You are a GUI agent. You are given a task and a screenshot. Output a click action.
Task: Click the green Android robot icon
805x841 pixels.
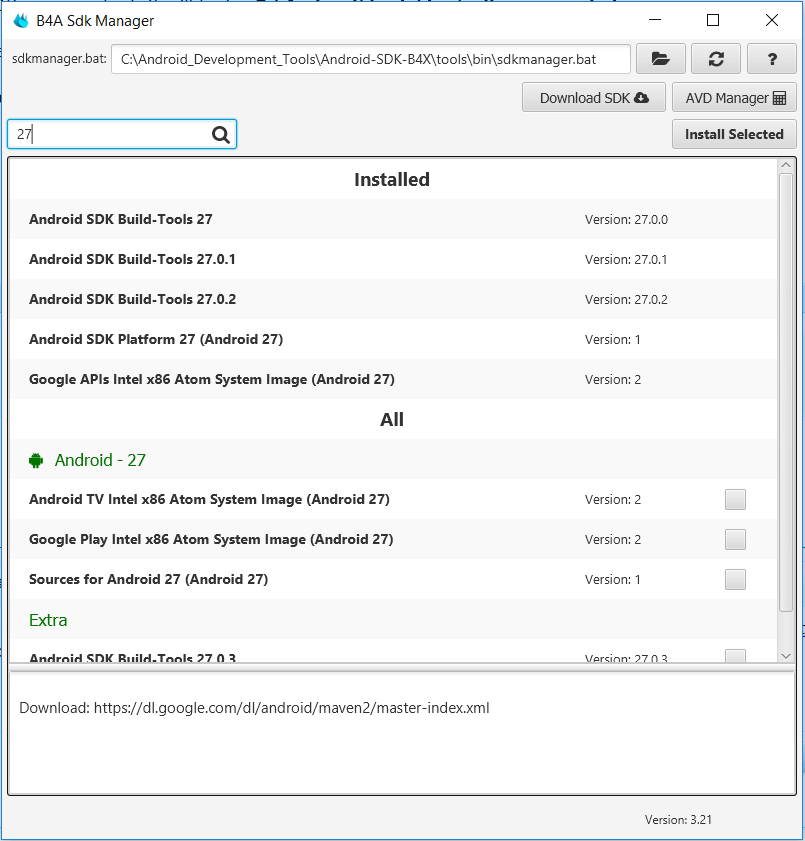36,460
